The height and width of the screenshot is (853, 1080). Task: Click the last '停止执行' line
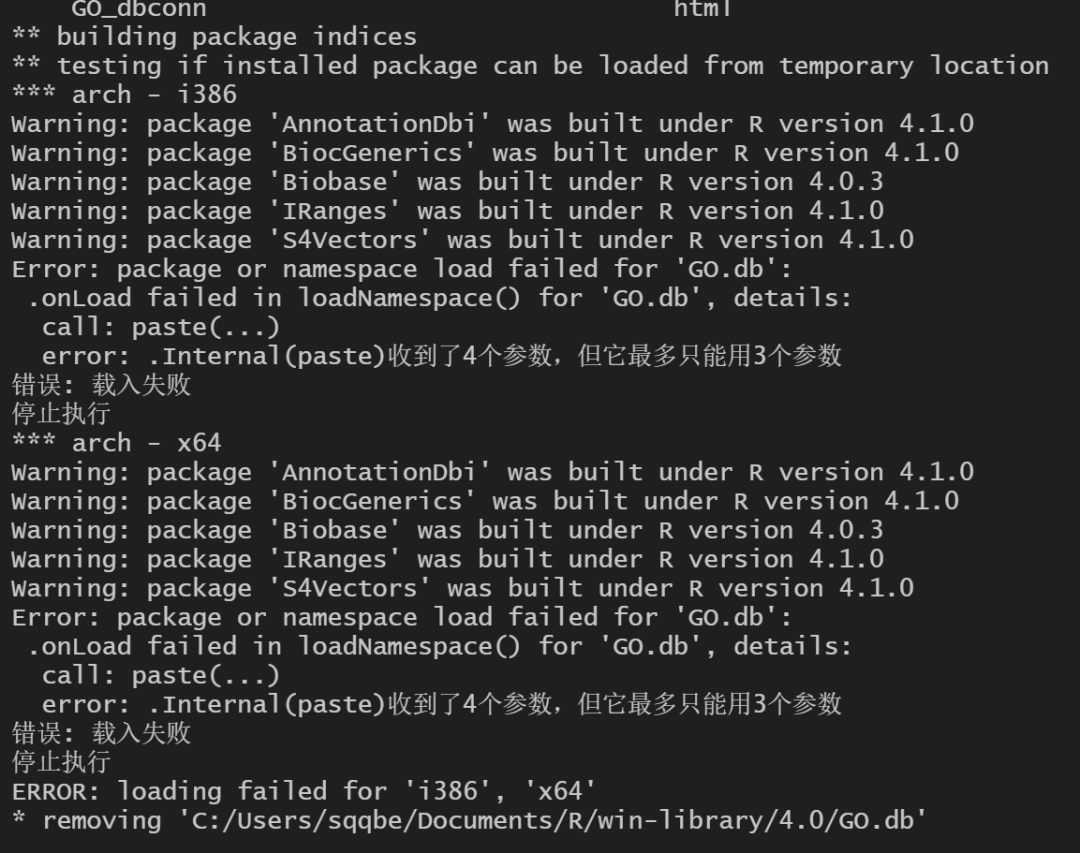[61, 762]
